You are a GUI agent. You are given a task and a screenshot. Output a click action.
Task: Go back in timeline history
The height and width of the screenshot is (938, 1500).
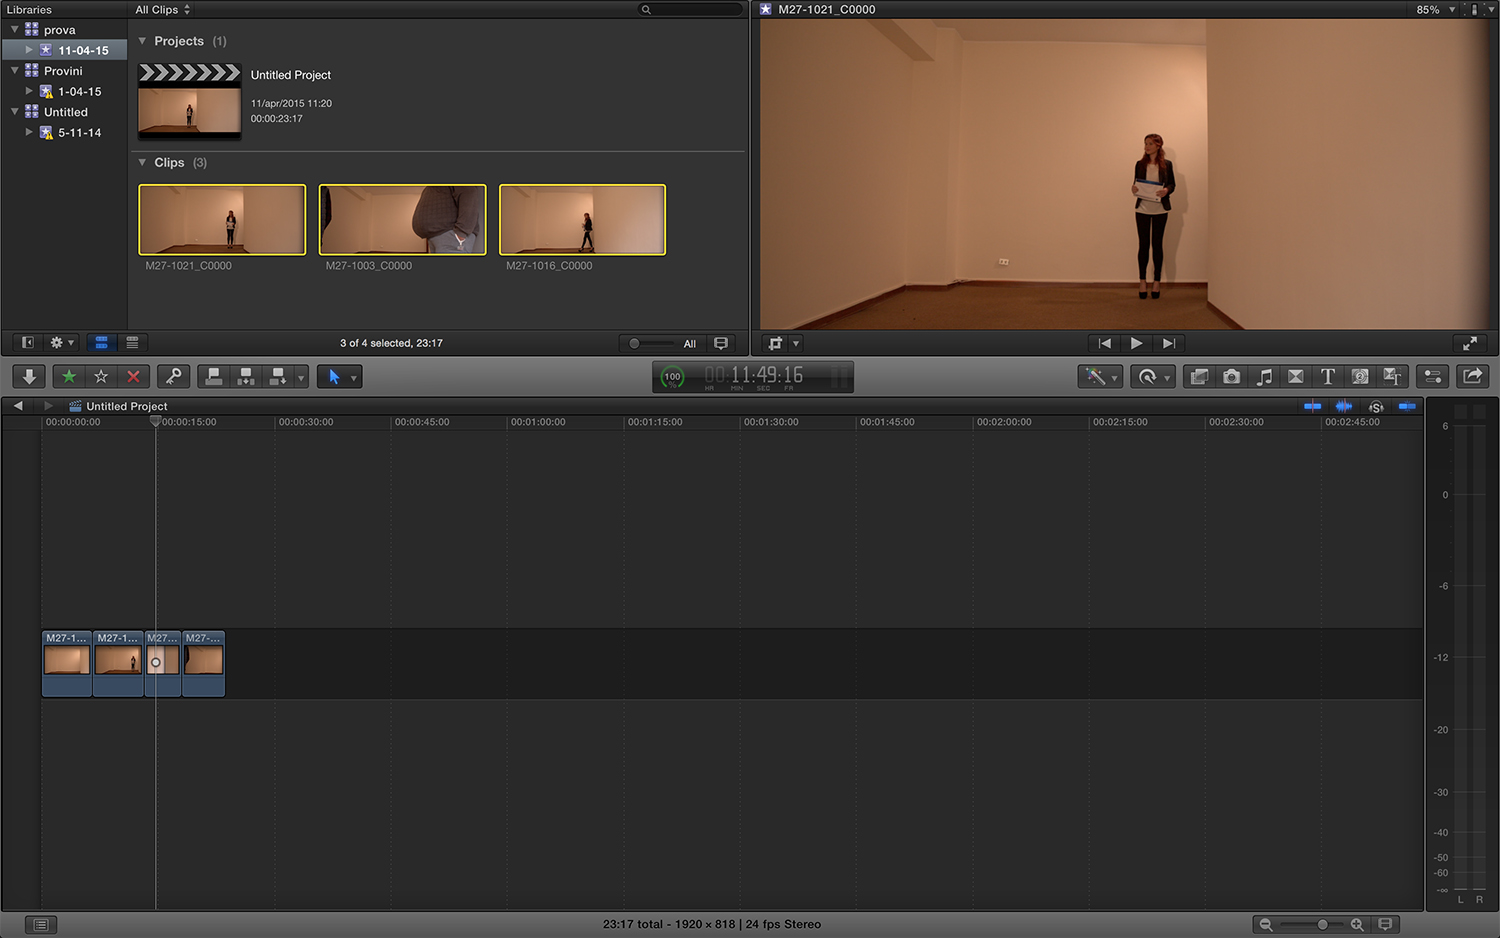(18, 406)
